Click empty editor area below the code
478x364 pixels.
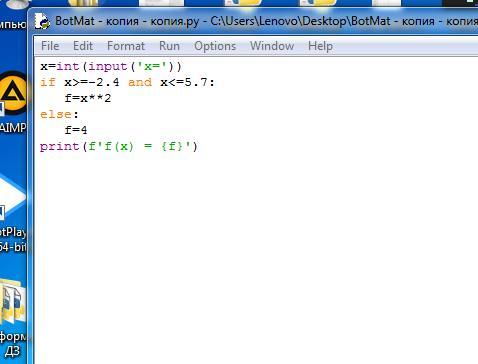[x=256, y=257]
